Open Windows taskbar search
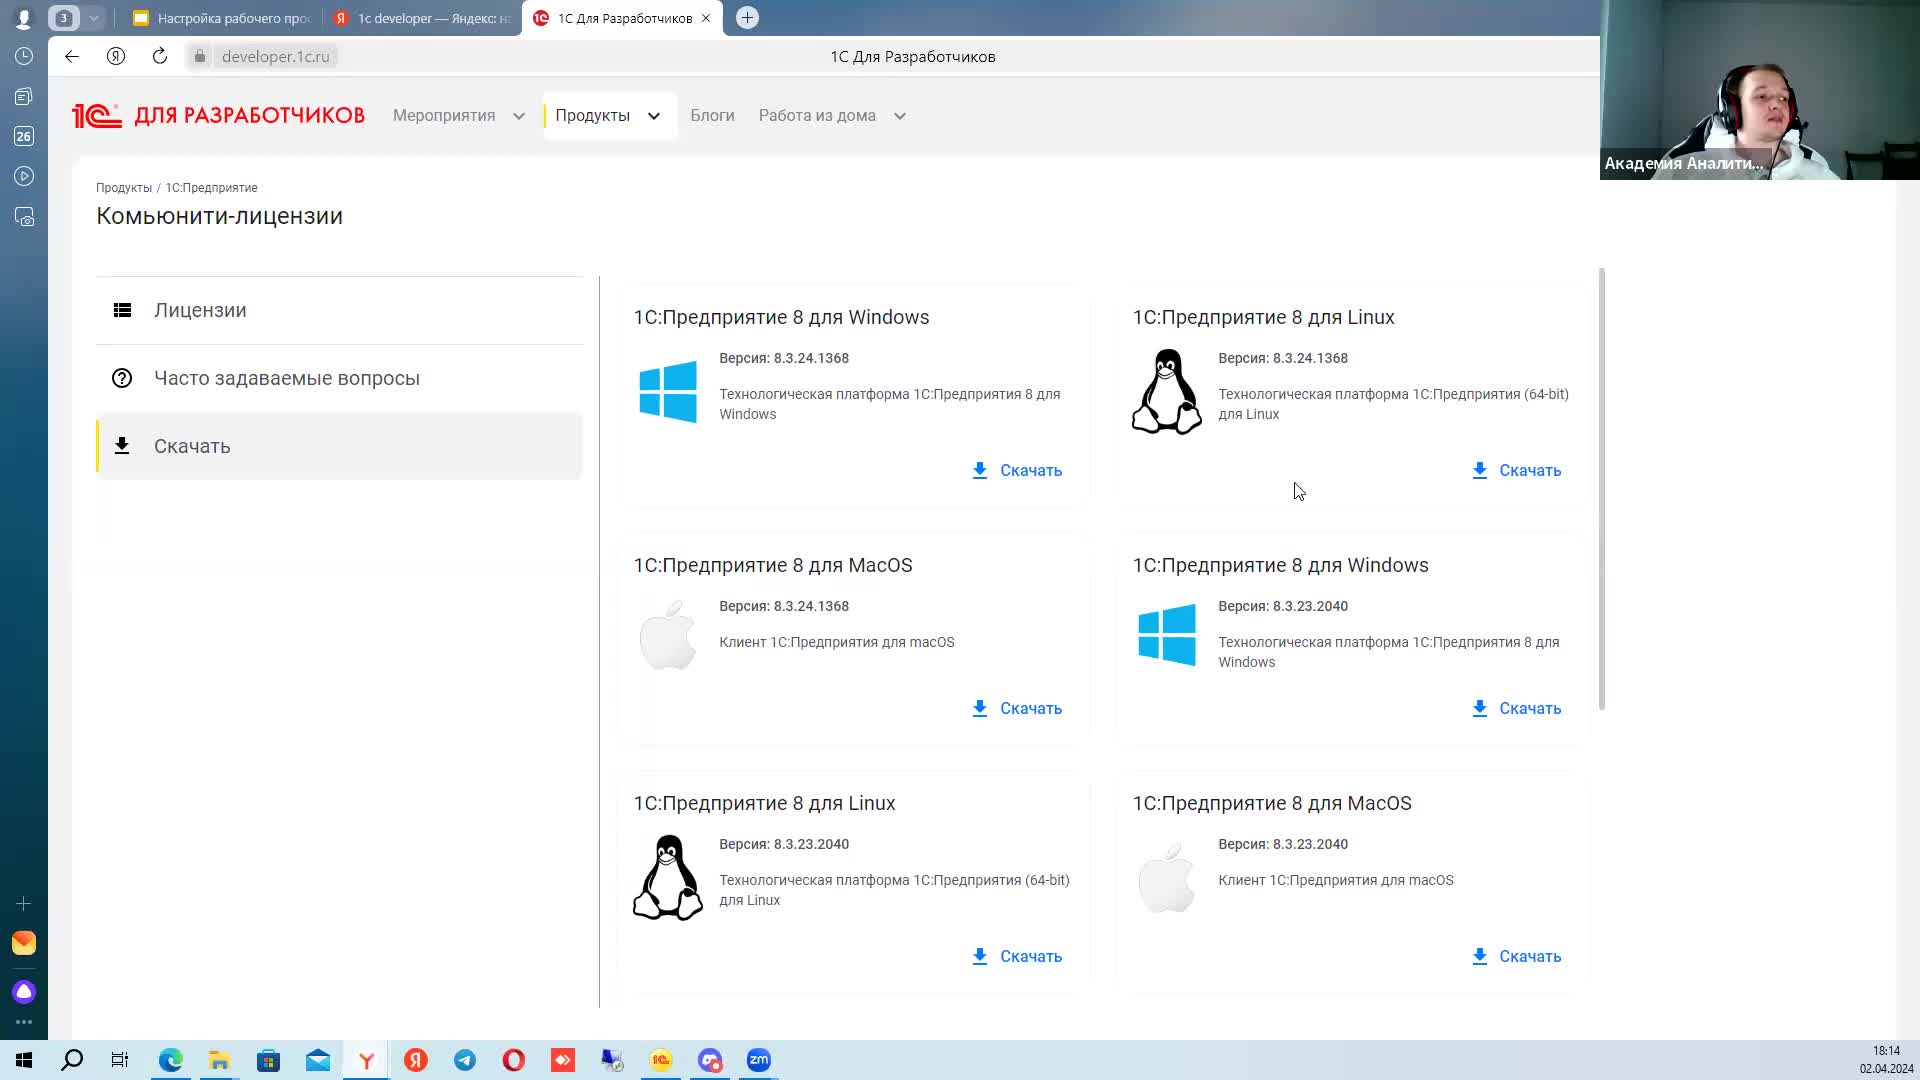1920x1080 pixels. click(x=72, y=1060)
